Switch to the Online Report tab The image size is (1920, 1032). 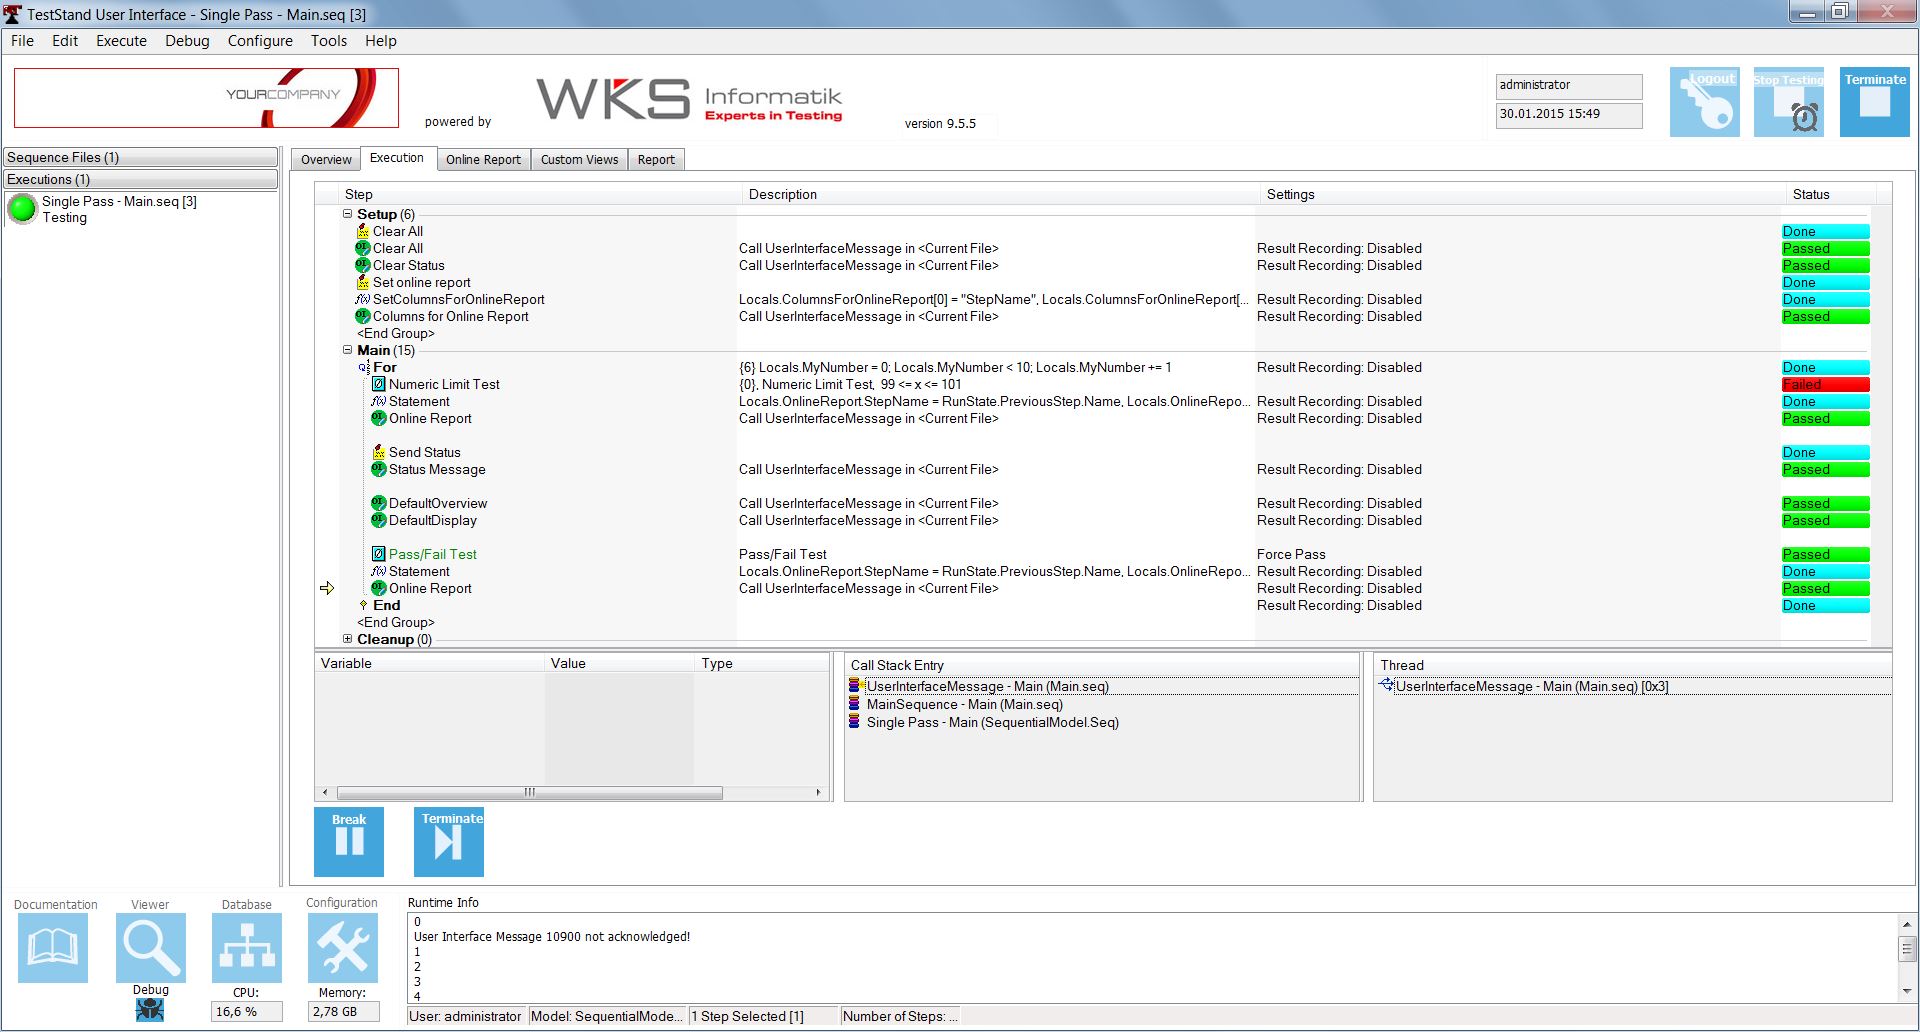pyautogui.click(x=483, y=160)
